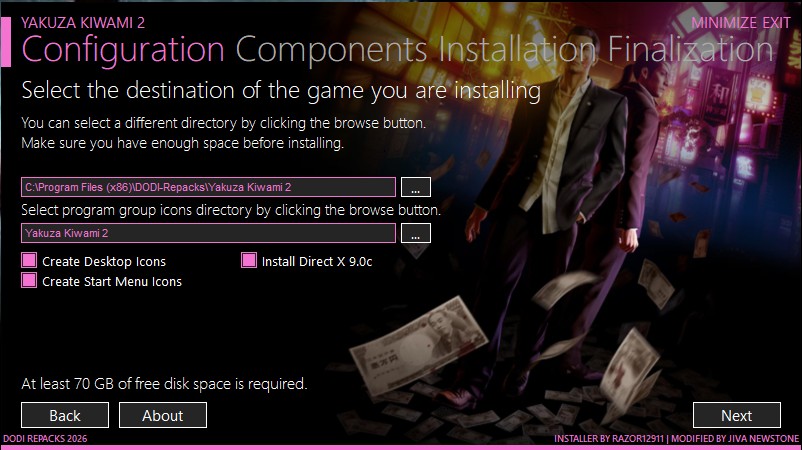Click the DODI REPACKS 2026 footer label

coord(45,439)
